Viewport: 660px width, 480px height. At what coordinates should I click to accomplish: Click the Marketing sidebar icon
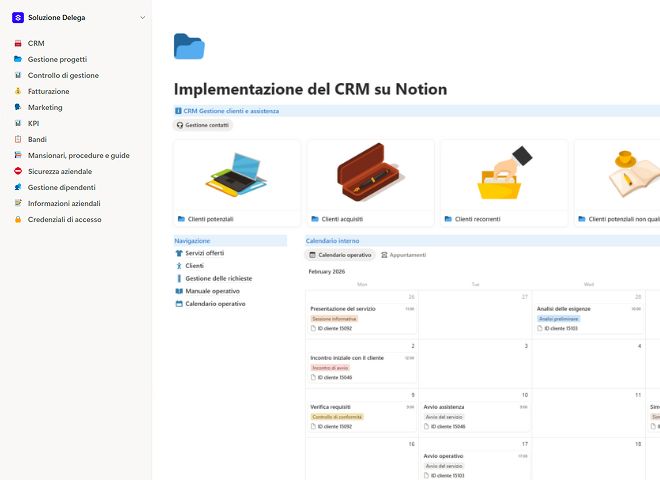tap(18, 107)
